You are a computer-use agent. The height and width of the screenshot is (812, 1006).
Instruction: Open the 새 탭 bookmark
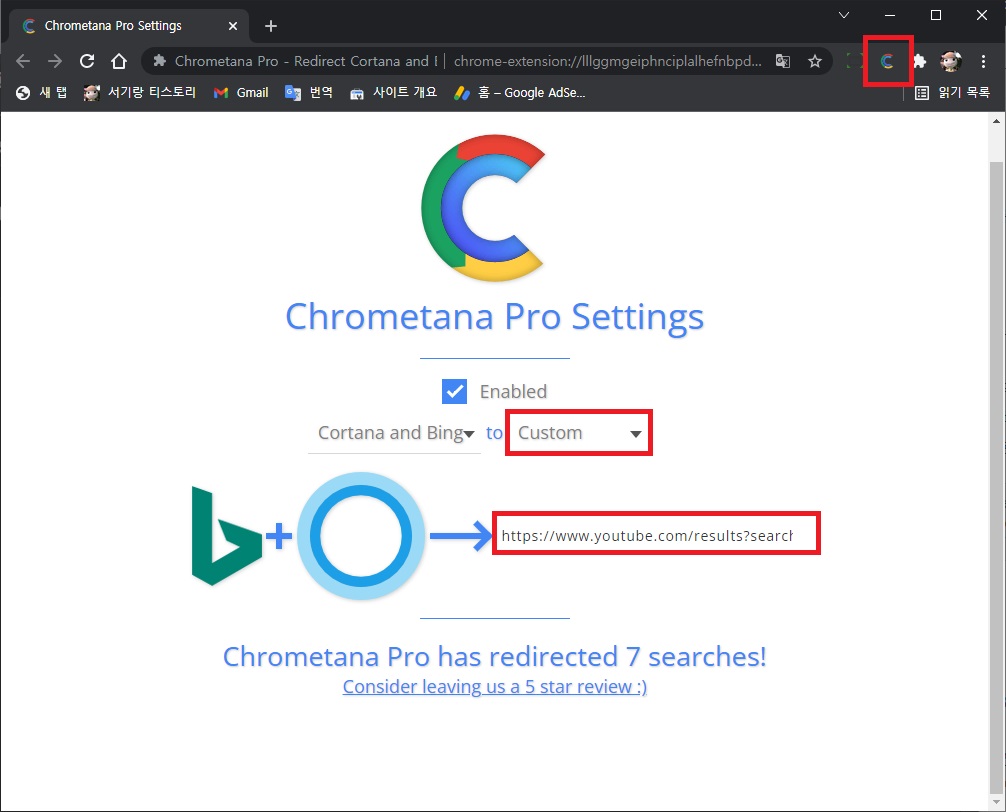42,92
